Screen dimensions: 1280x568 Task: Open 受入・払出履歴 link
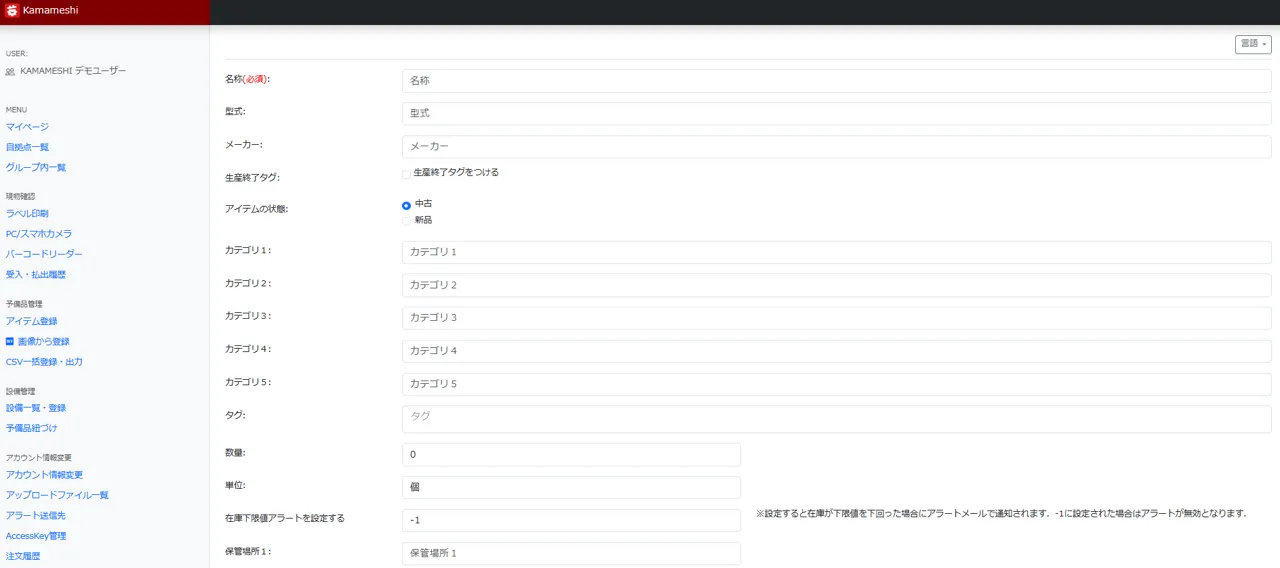click(x=36, y=274)
